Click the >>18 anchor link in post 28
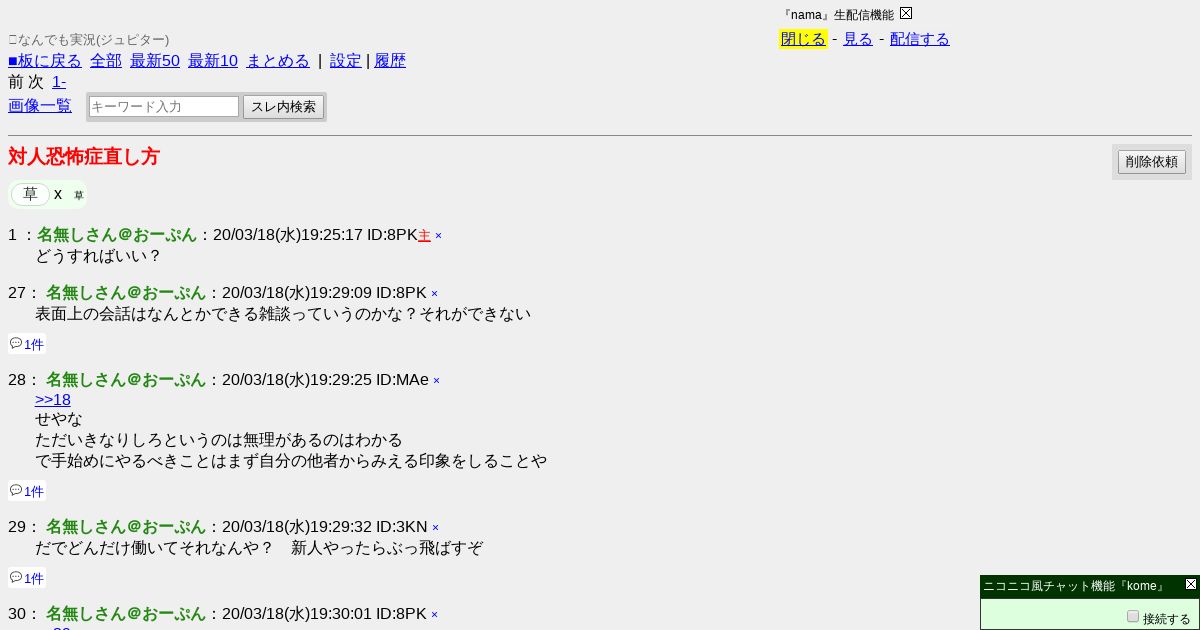The height and width of the screenshot is (630, 1200). [53, 400]
